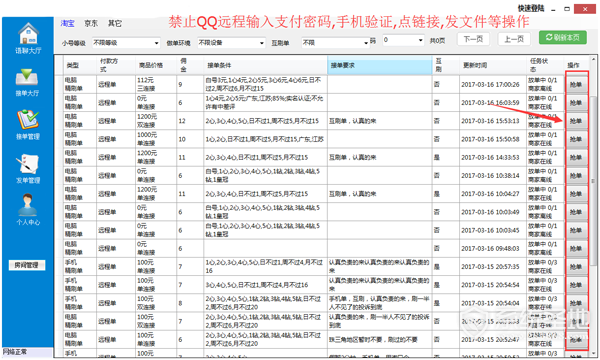This screenshot has width=600, height=360.
Task: Sort by the 付款方式 column header
Action: tap(116, 65)
